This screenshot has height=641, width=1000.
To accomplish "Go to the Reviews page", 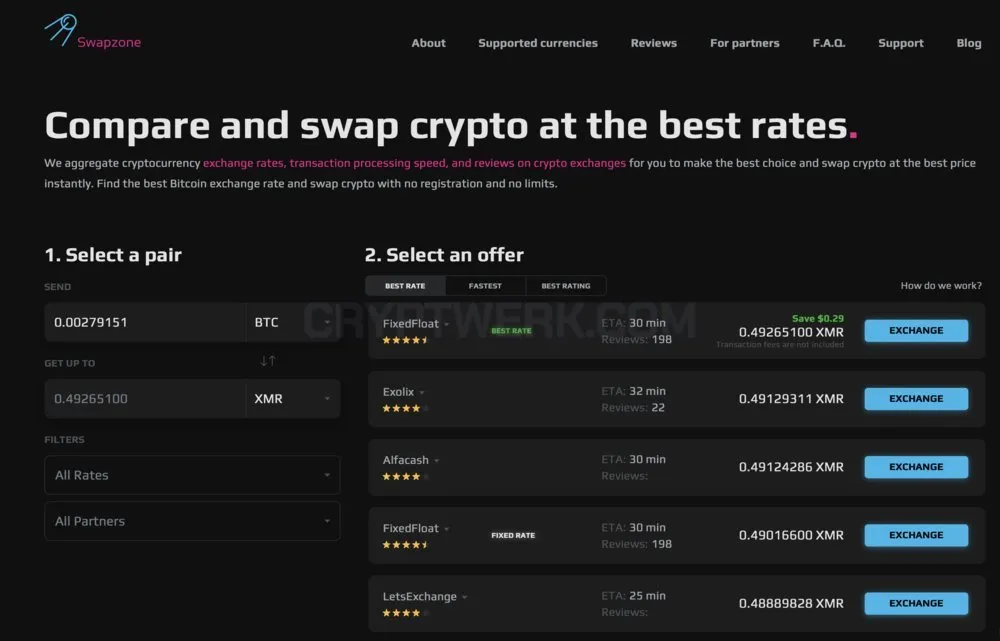I will click(x=654, y=43).
